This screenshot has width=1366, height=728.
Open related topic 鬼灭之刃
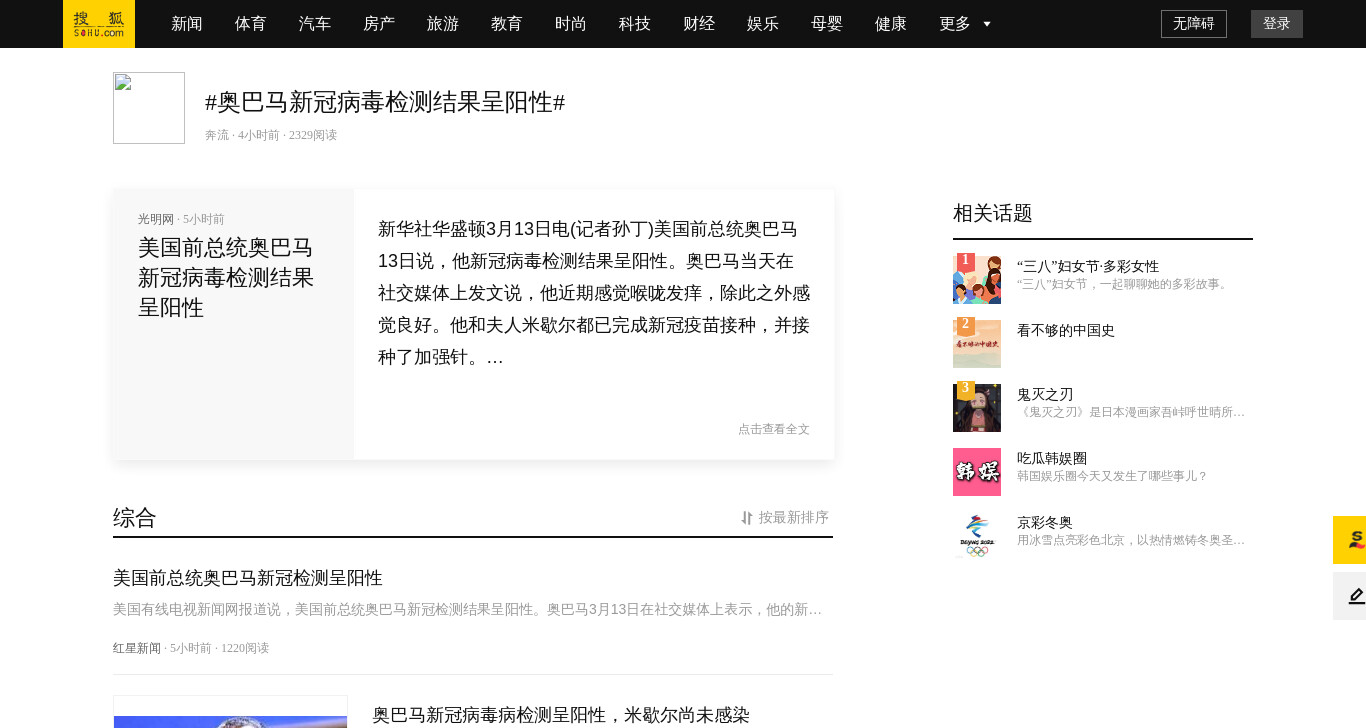[1045, 394]
